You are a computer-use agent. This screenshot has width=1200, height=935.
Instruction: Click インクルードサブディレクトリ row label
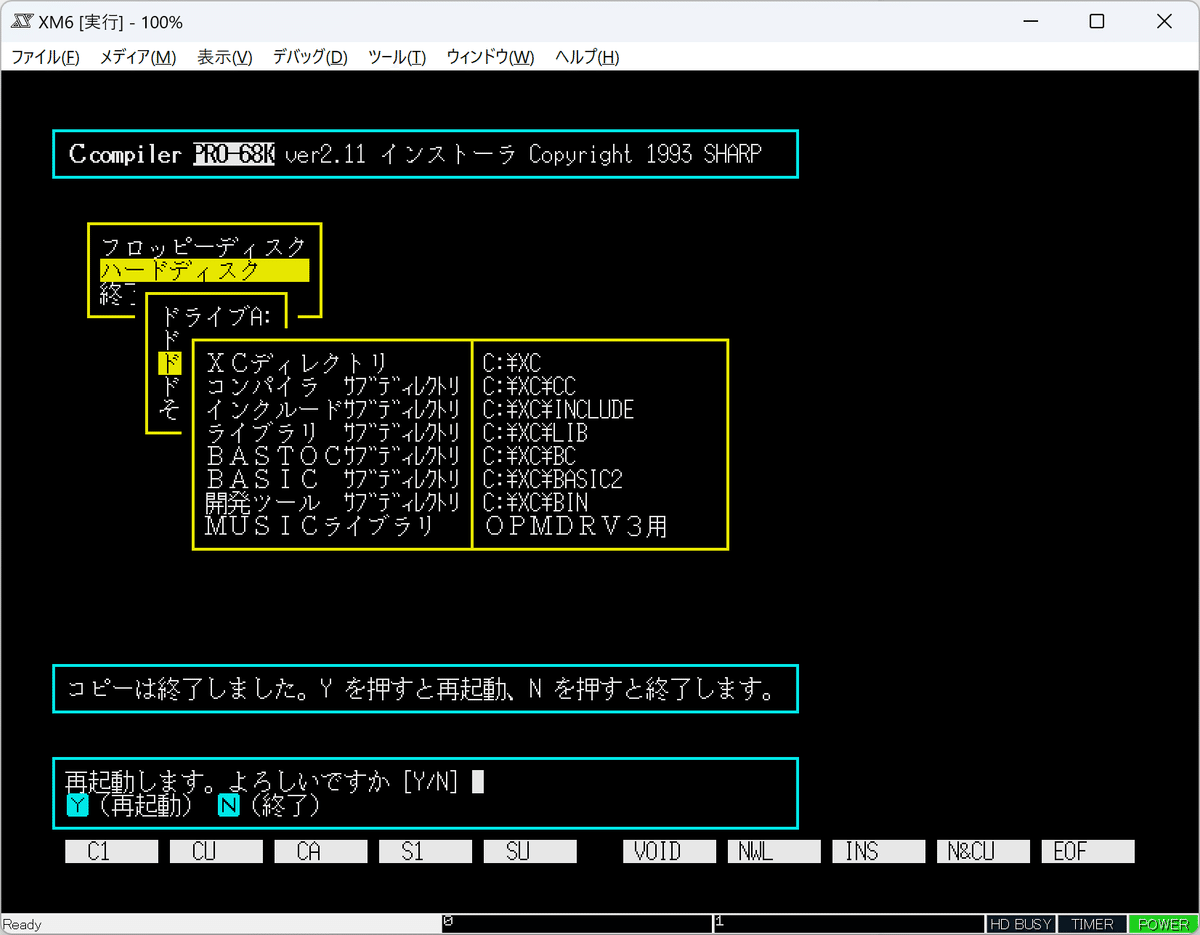pos(333,409)
